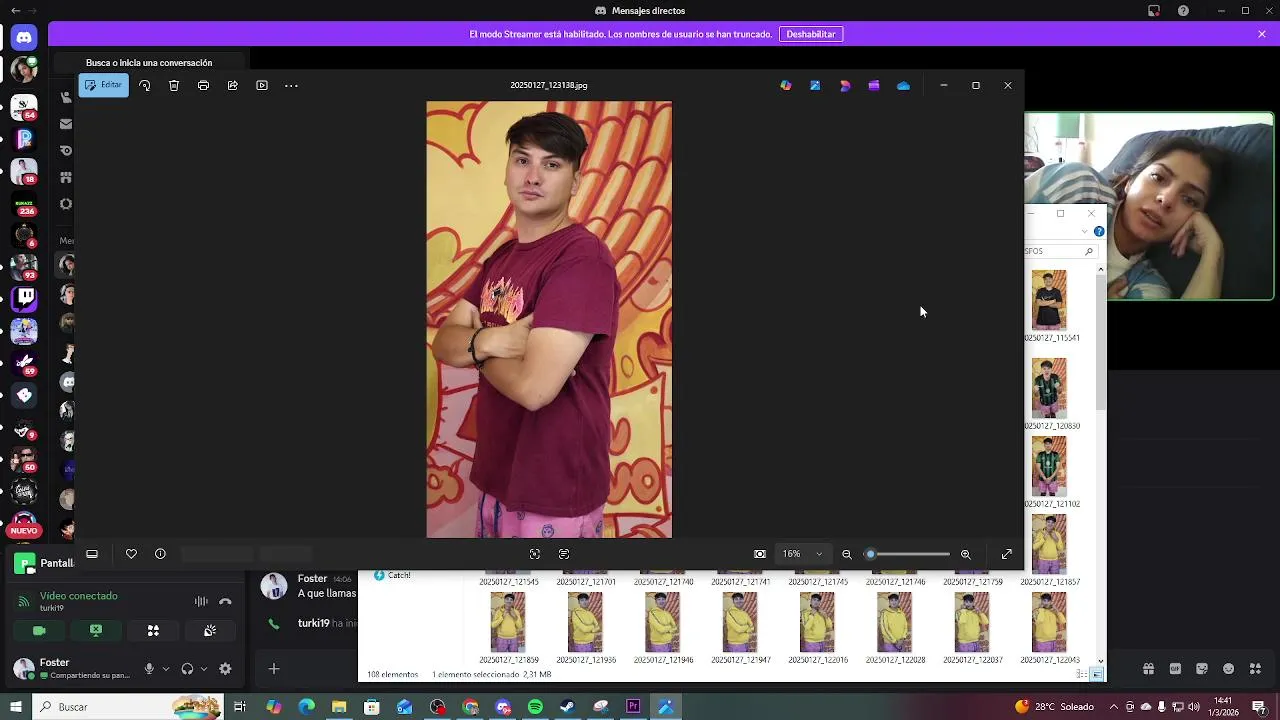Share the photo using the share icon
The width and height of the screenshot is (1280, 720).
coord(232,86)
